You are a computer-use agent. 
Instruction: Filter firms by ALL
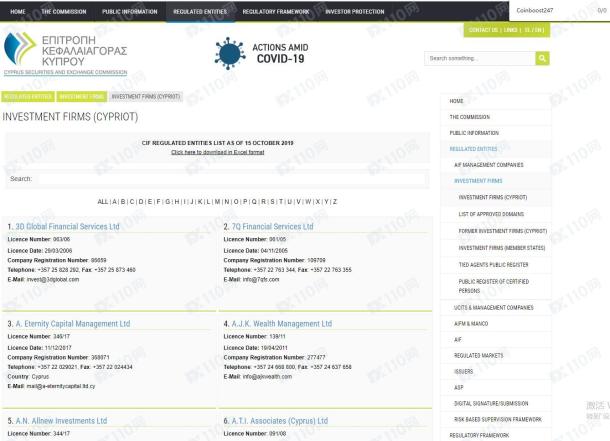click(103, 201)
